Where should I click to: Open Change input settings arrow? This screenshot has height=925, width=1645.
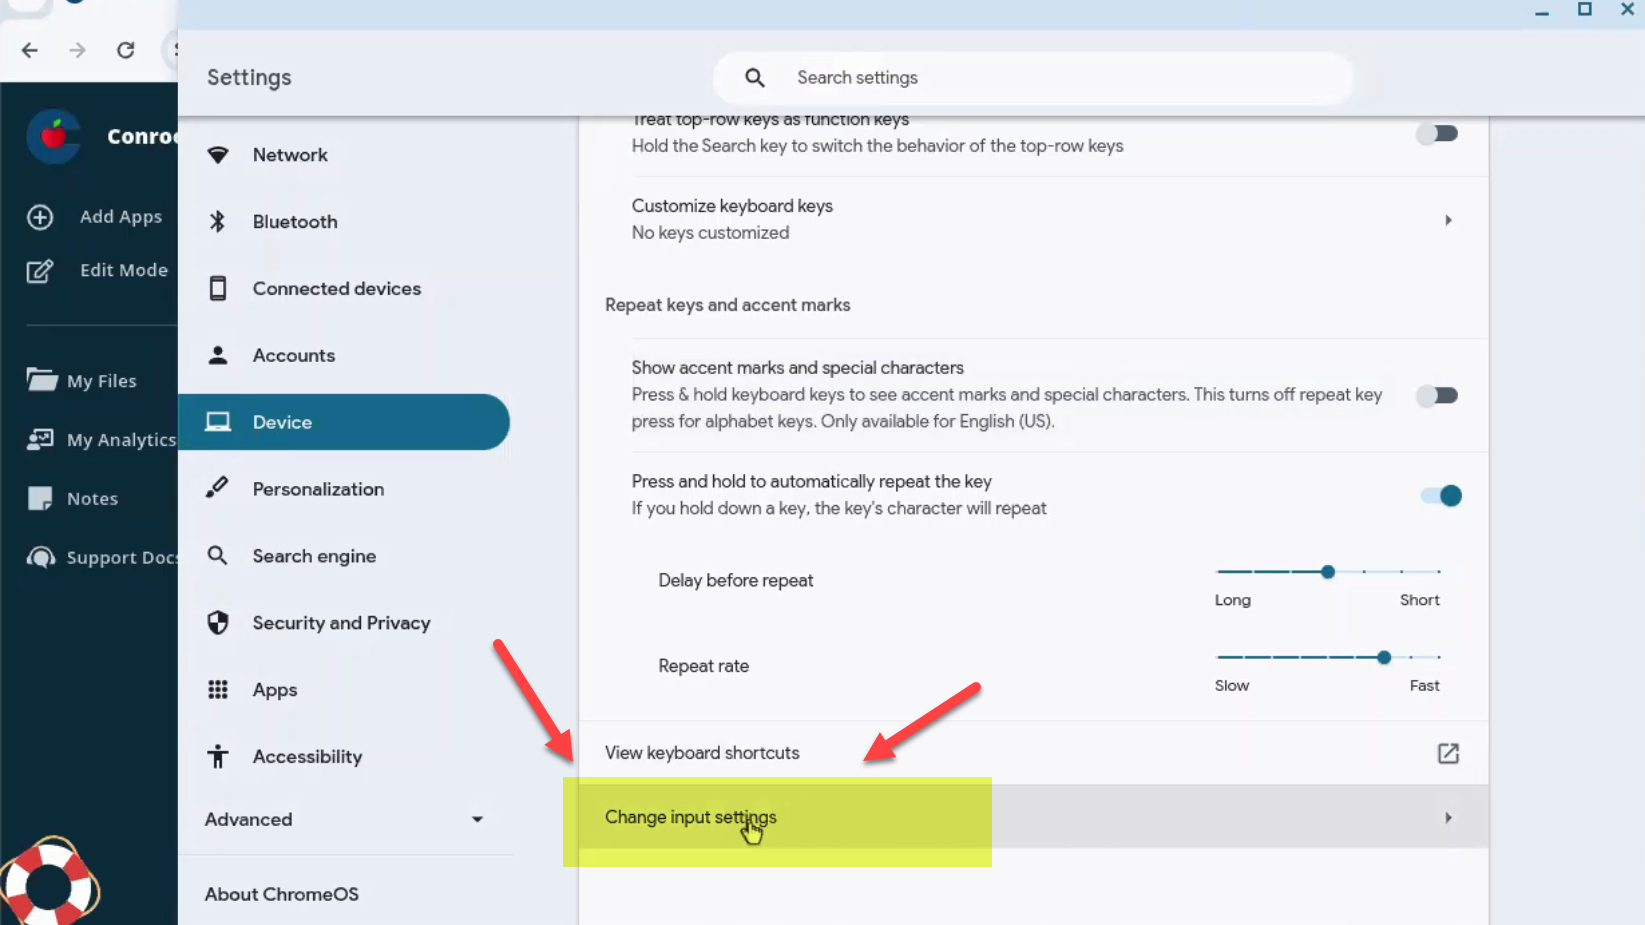pos(1447,818)
